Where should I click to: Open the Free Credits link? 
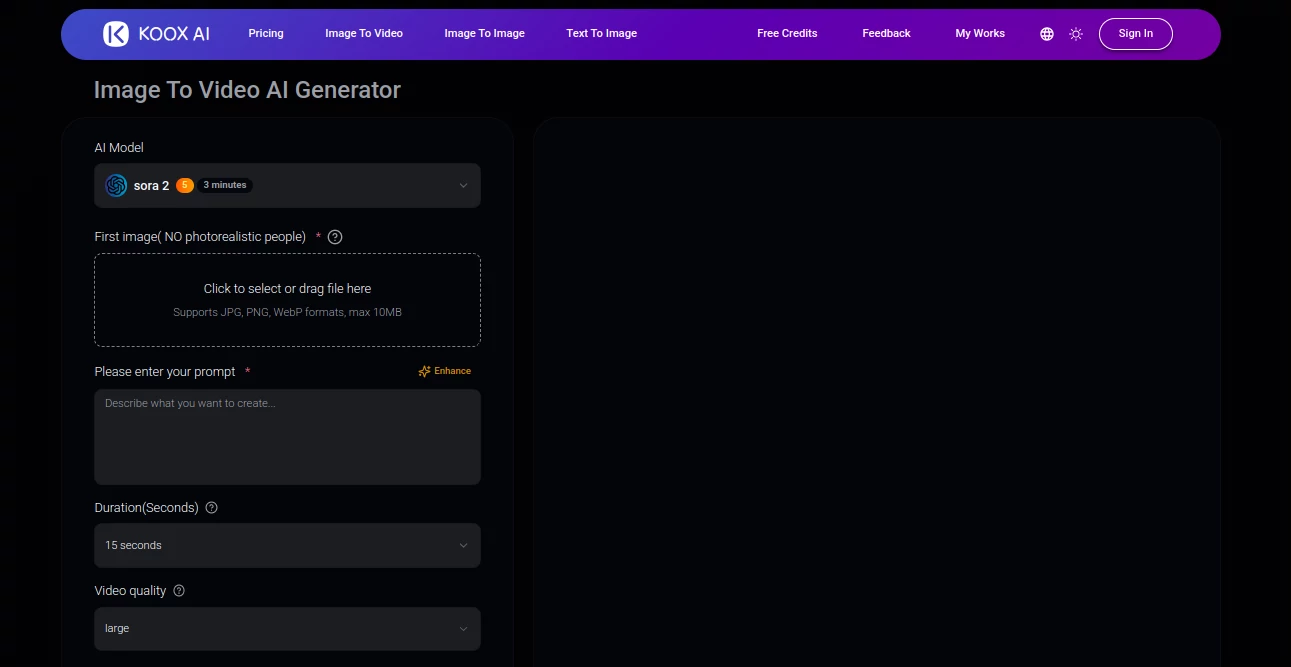[786, 33]
